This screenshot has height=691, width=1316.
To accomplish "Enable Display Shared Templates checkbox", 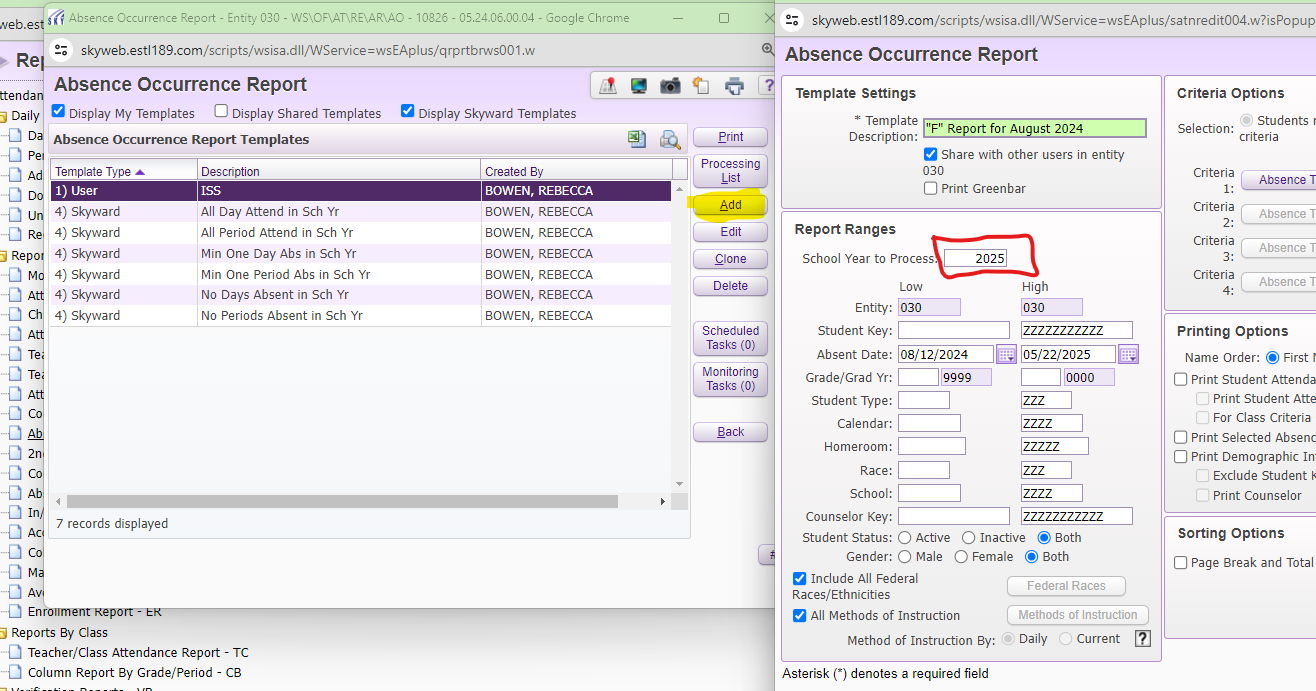I will point(222,112).
